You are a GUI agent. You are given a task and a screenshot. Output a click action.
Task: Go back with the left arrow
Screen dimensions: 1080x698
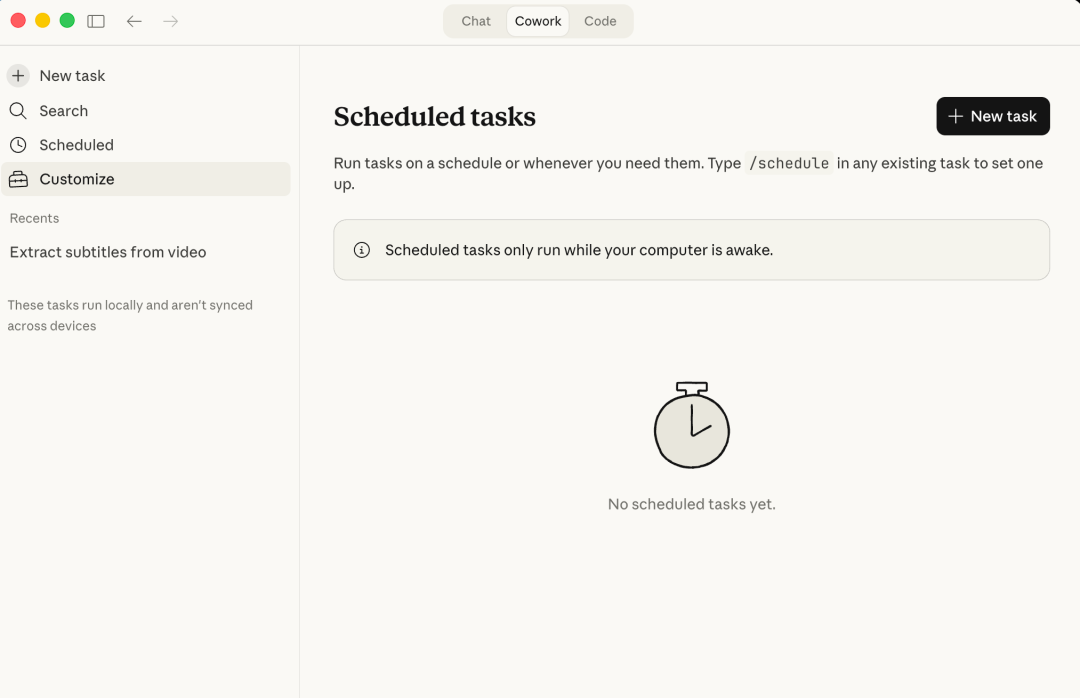pyautogui.click(x=134, y=21)
